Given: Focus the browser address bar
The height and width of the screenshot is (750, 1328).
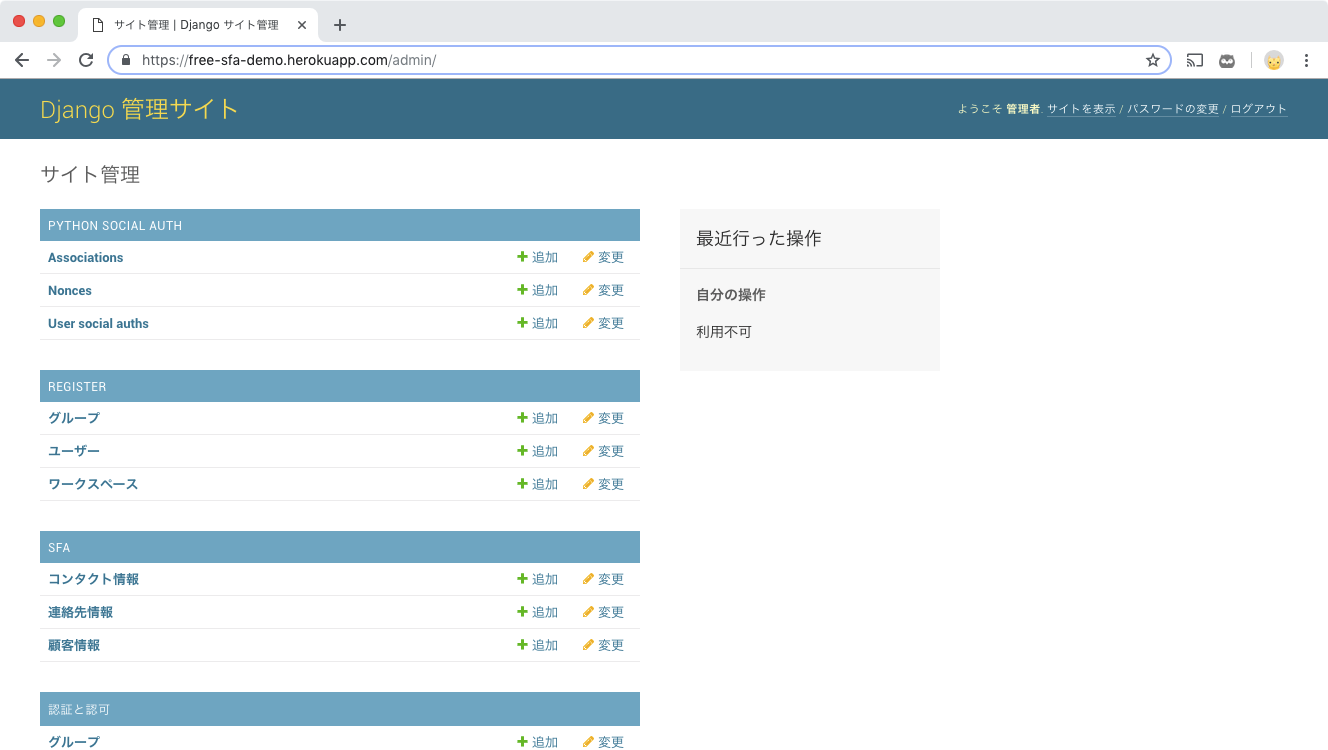Looking at the screenshot, I should tap(640, 60).
